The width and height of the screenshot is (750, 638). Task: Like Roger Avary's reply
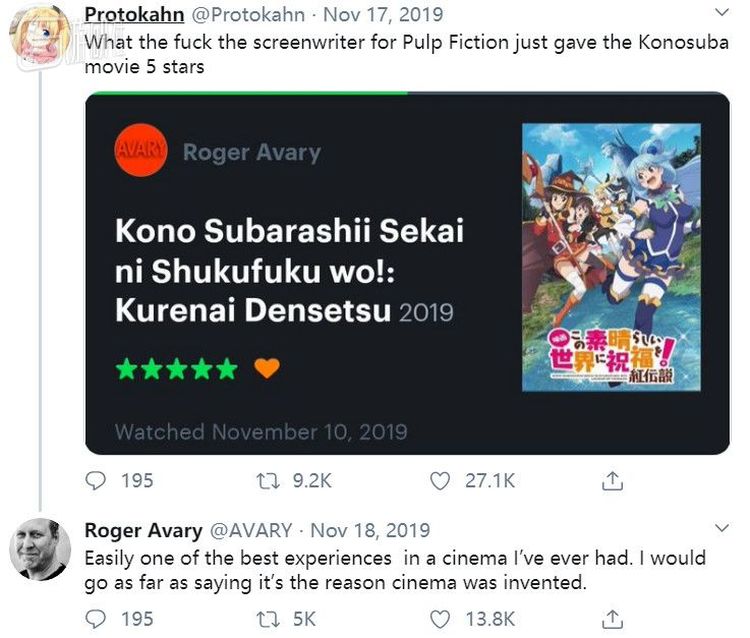(x=440, y=619)
